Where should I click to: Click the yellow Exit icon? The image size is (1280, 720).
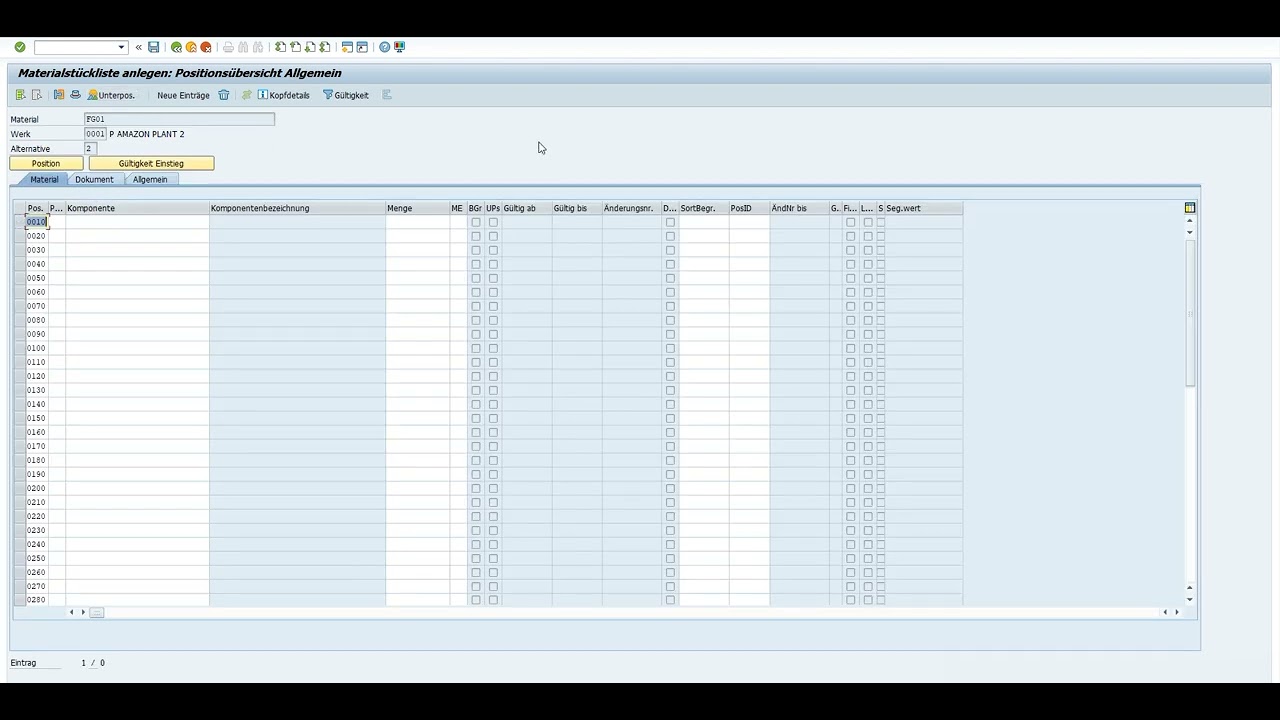tap(191, 47)
